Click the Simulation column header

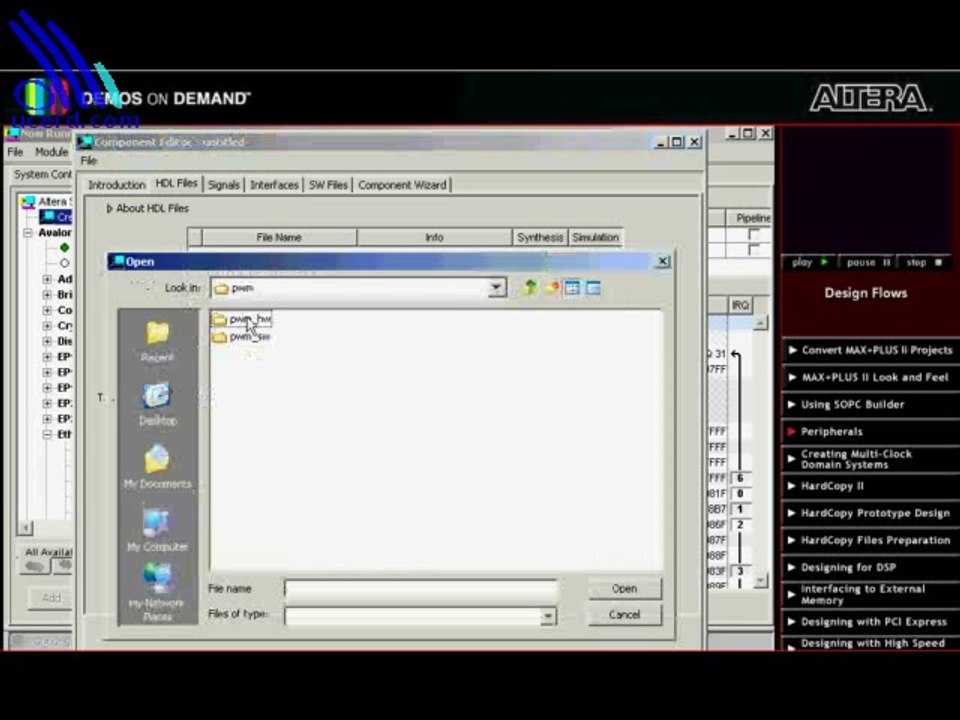point(596,237)
